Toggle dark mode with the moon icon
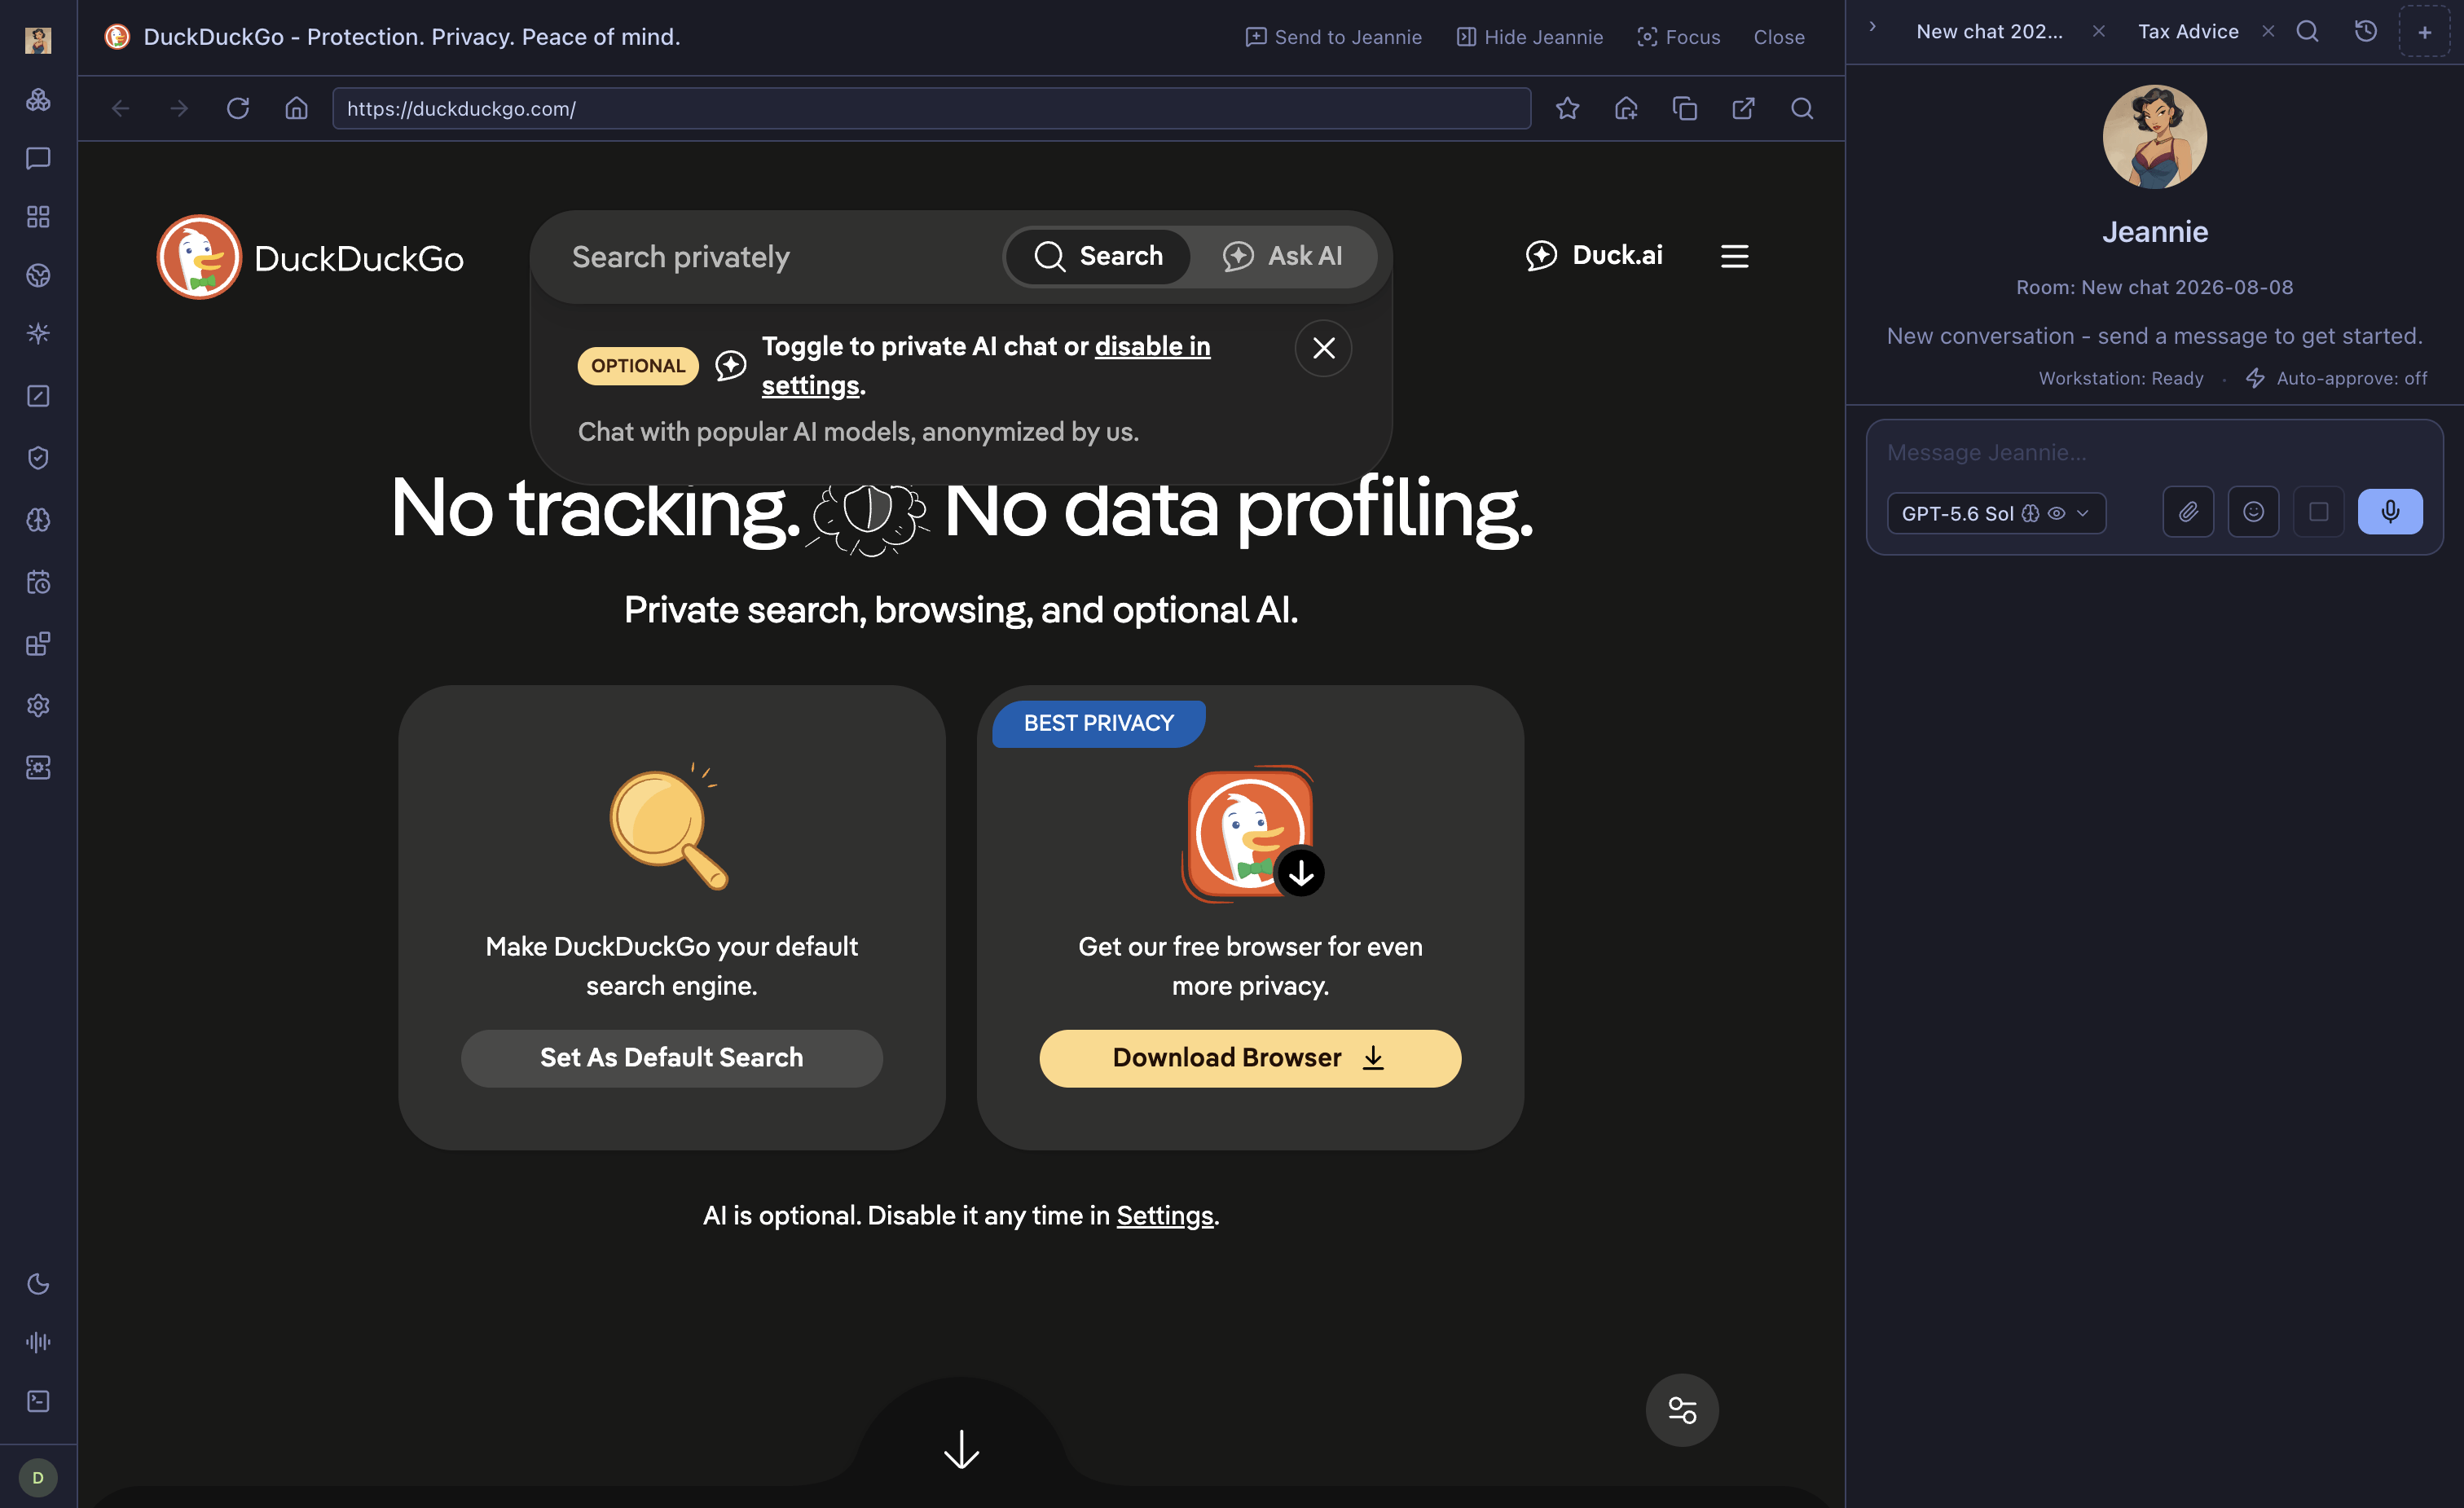Viewport: 2464px width, 1508px height. point(38,1284)
